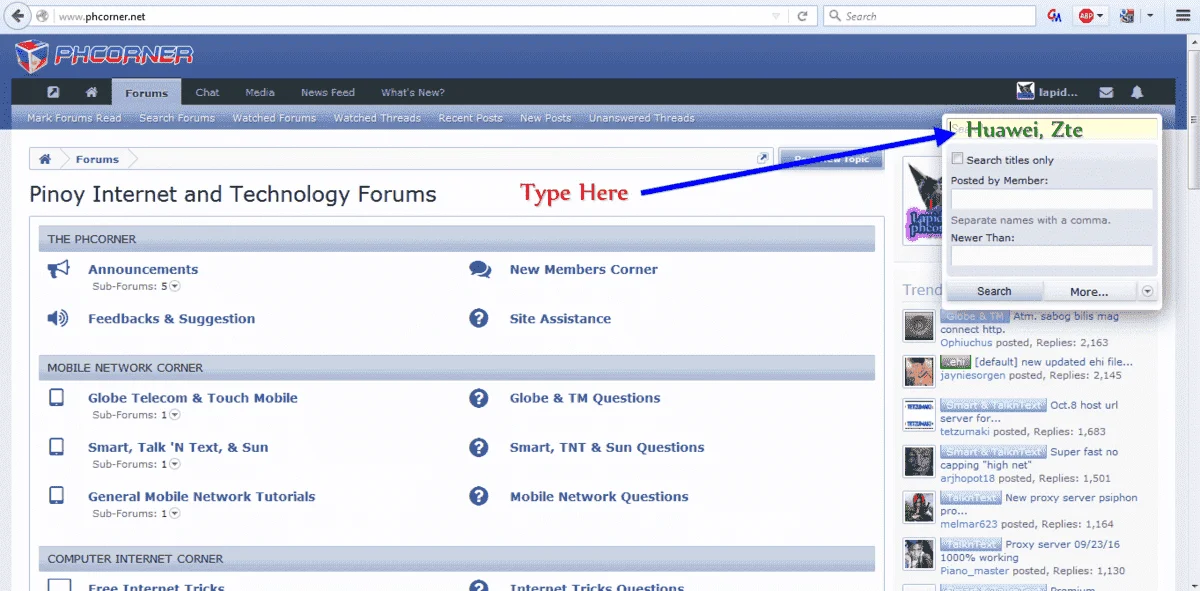Open the address bar history dropdown arrow
Viewport: 1200px width, 591px height.
(777, 16)
